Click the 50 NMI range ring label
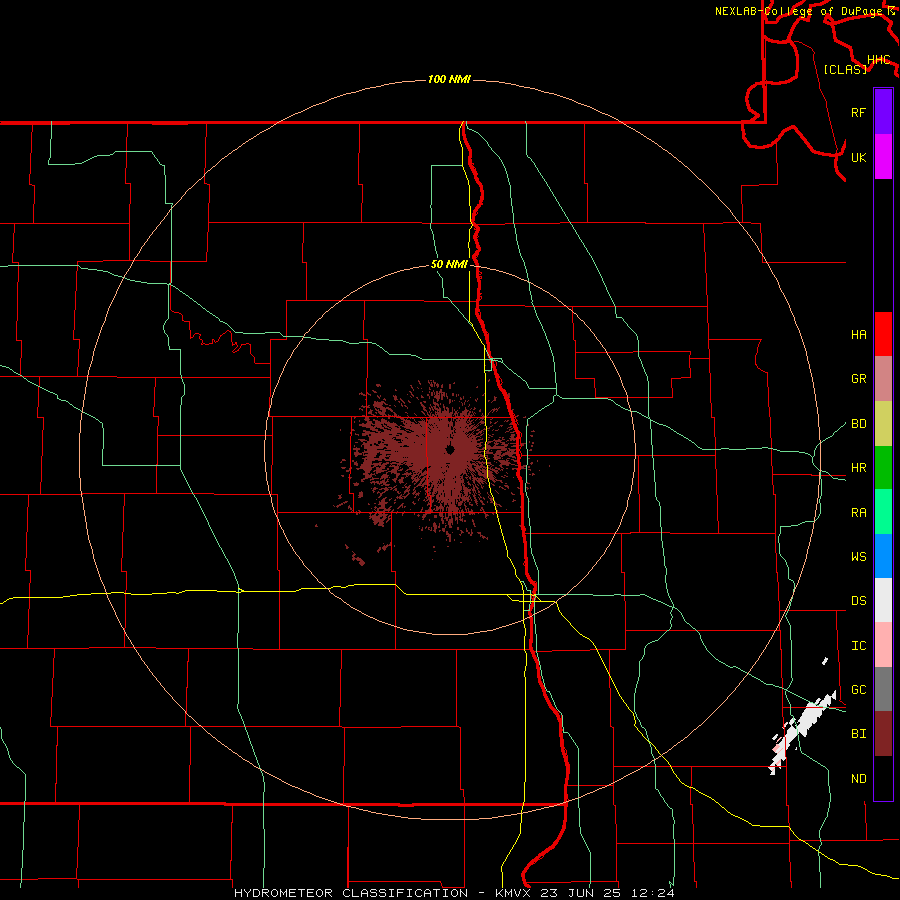The image size is (900, 900). [x=449, y=265]
